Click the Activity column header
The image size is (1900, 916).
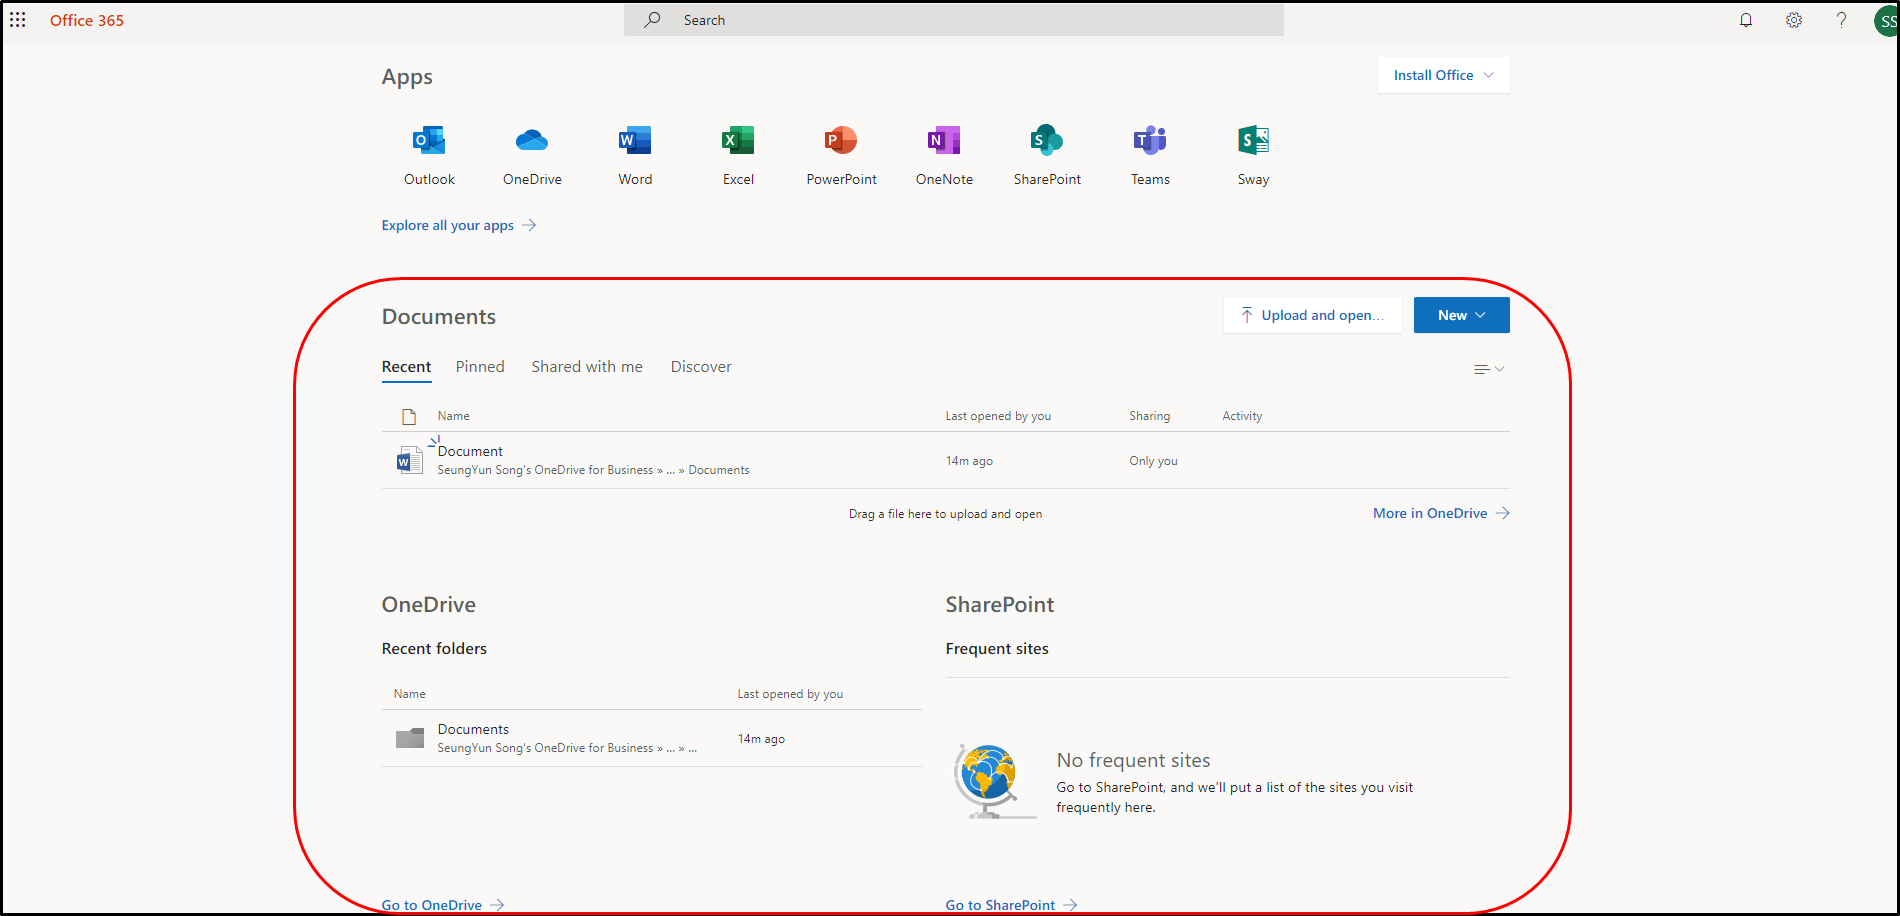point(1242,416)
